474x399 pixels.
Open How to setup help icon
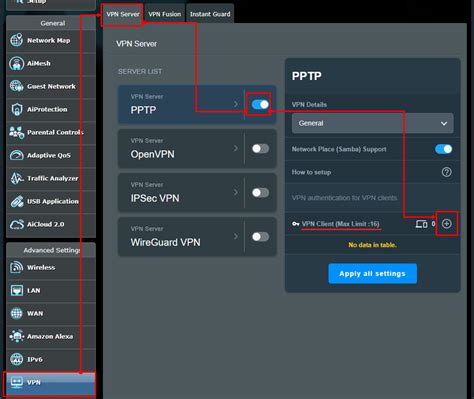coord(447,172)
